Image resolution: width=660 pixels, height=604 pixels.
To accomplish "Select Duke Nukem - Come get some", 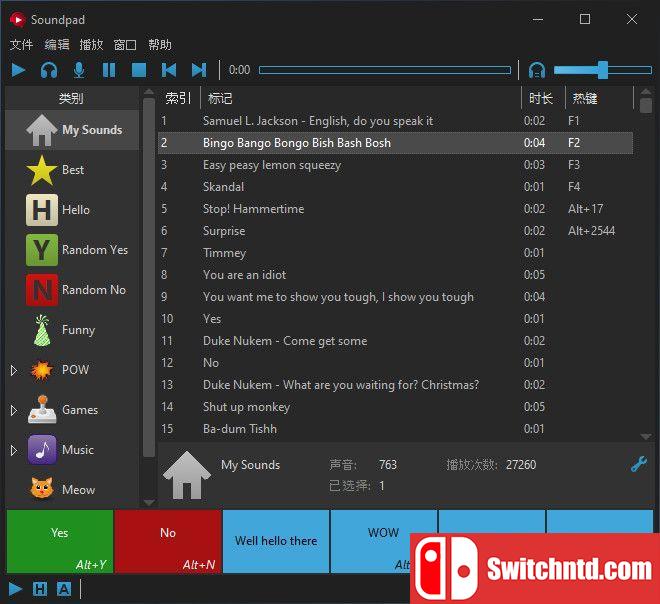I will click(x=396, y=341).
